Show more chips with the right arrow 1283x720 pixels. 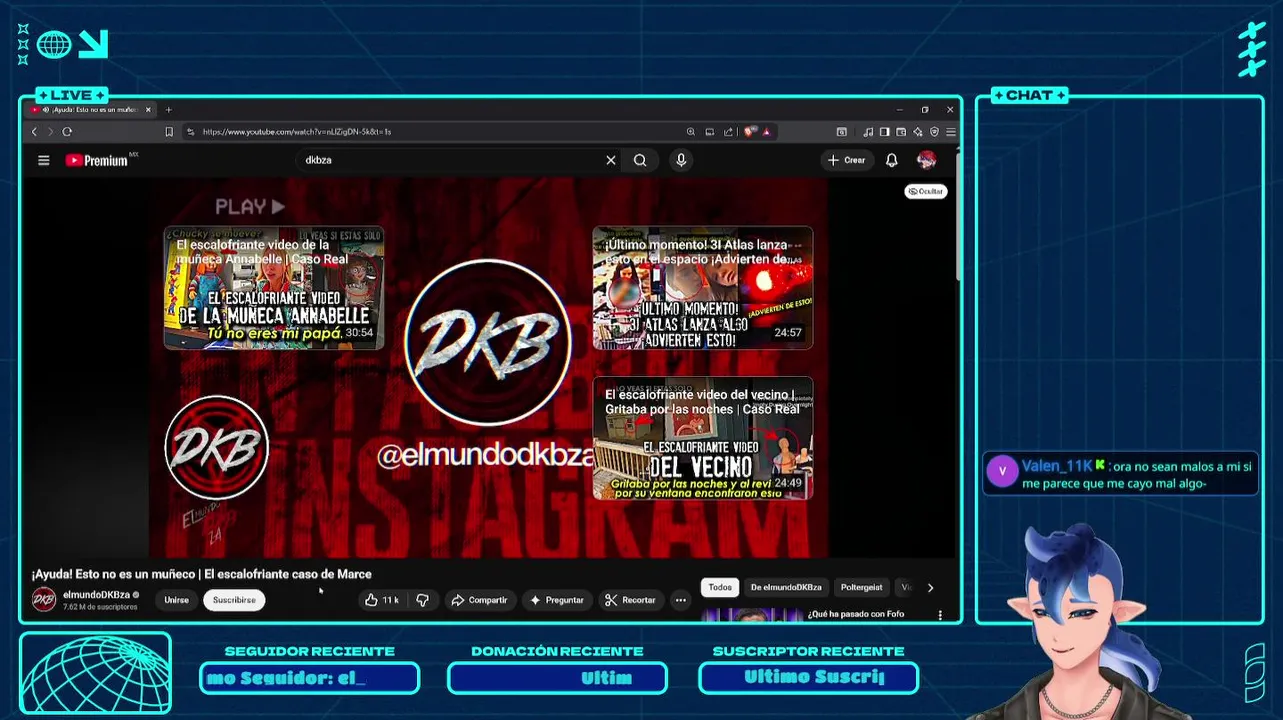930,588
